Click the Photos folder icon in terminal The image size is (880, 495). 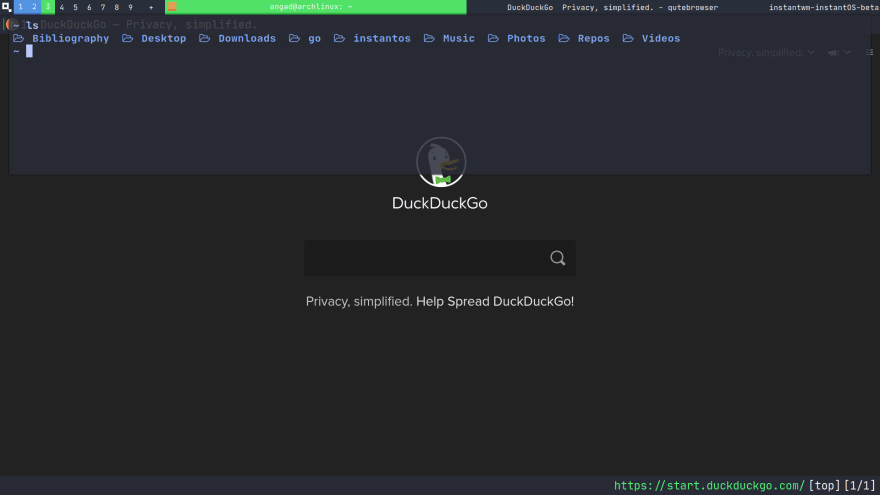493,38
